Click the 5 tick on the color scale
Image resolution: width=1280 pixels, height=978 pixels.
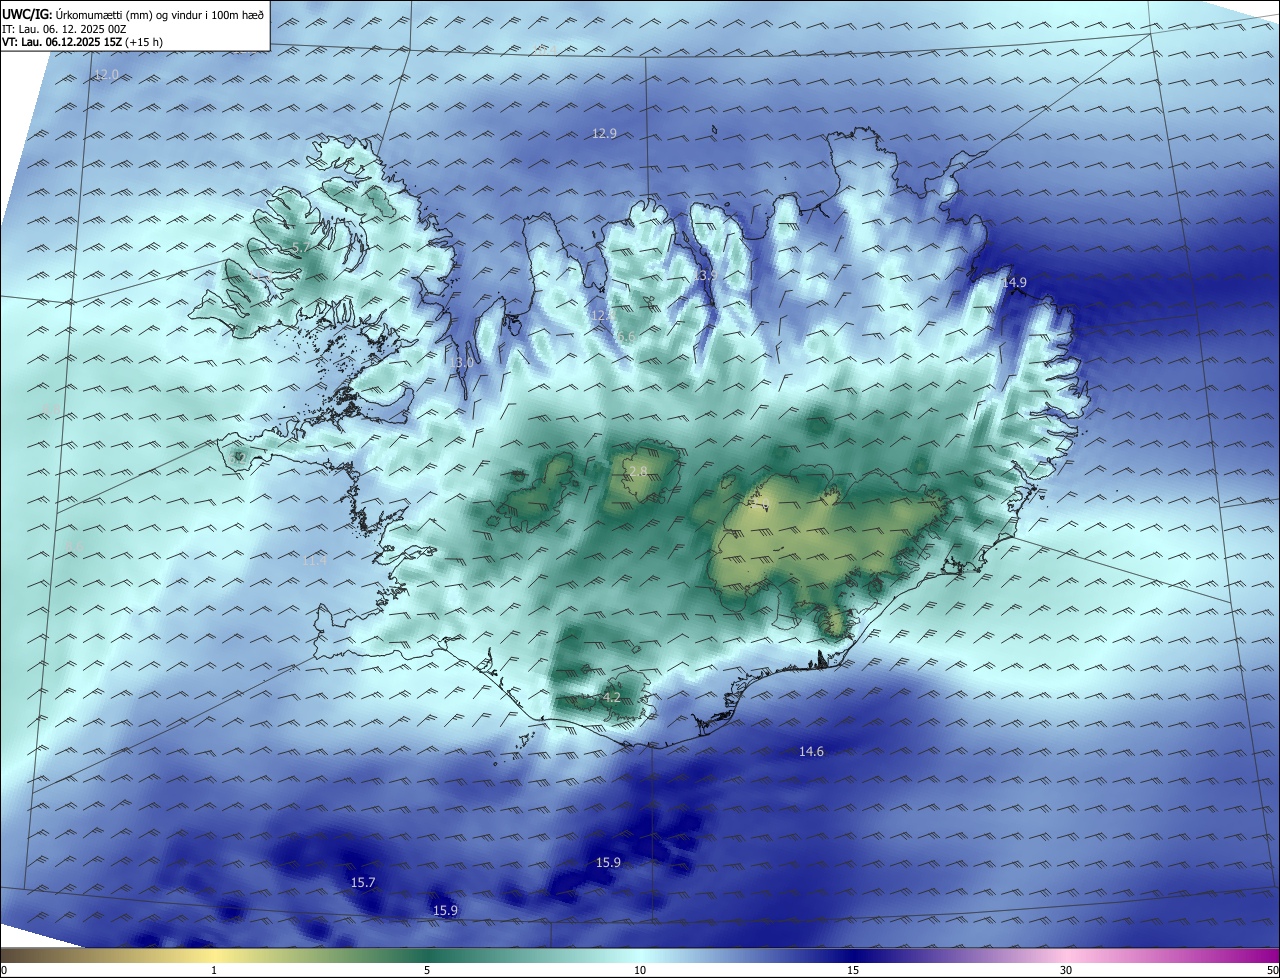pos(427,971)
